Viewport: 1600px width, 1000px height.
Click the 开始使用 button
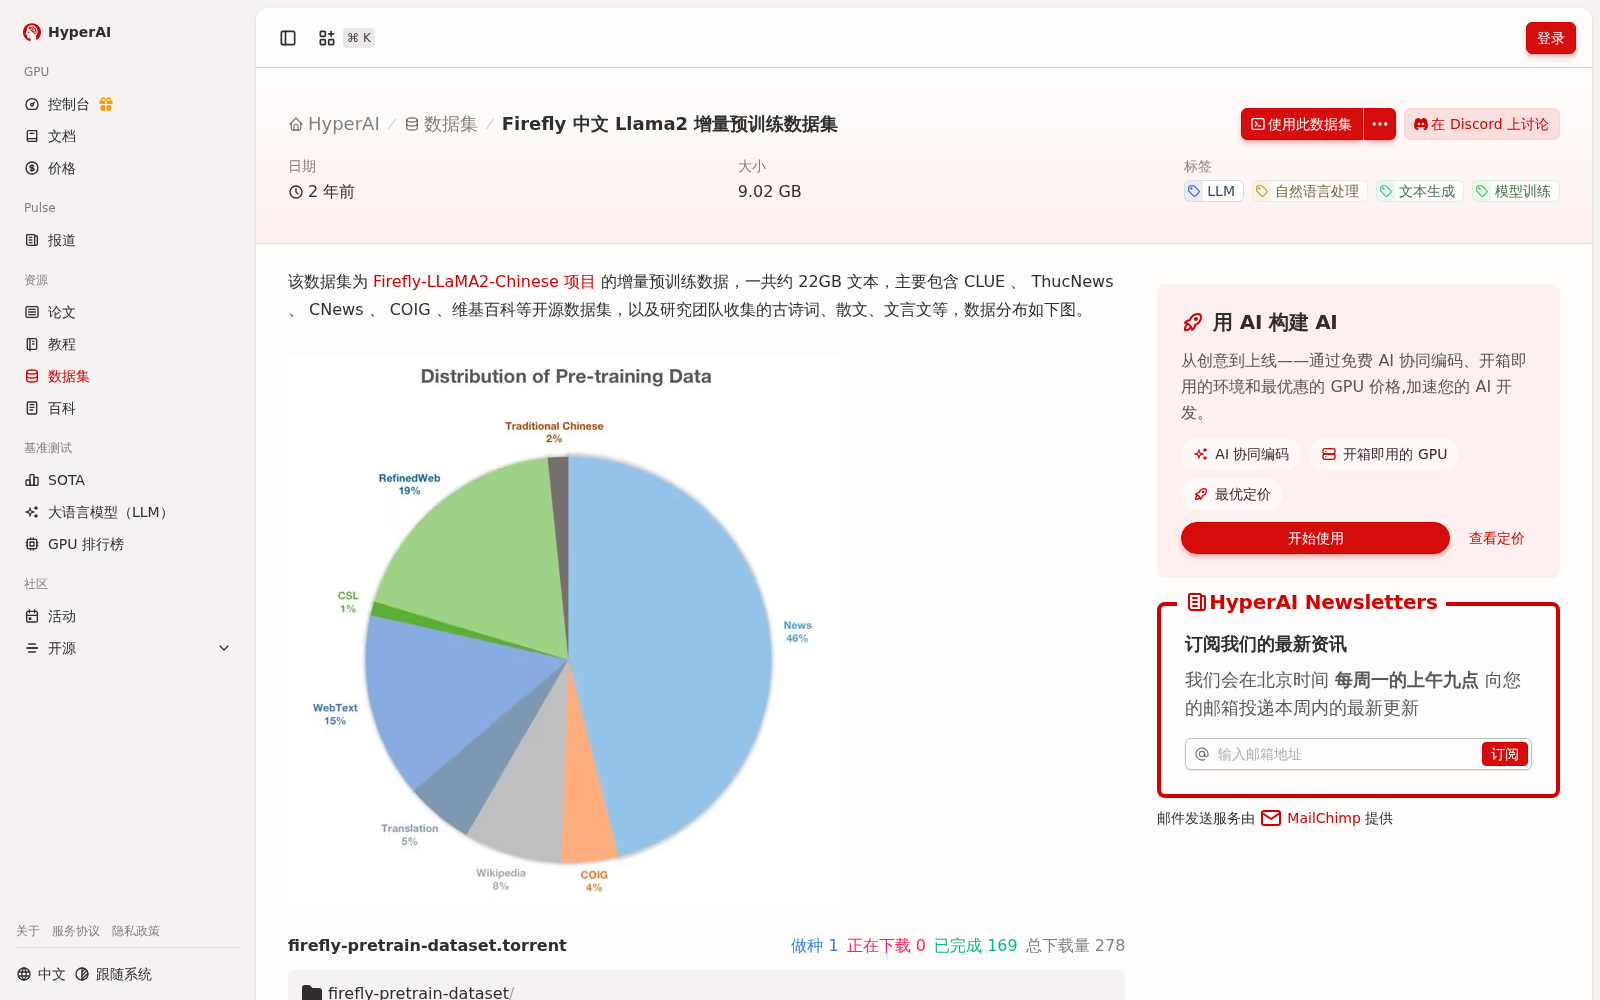click(x=1315, y=538)
